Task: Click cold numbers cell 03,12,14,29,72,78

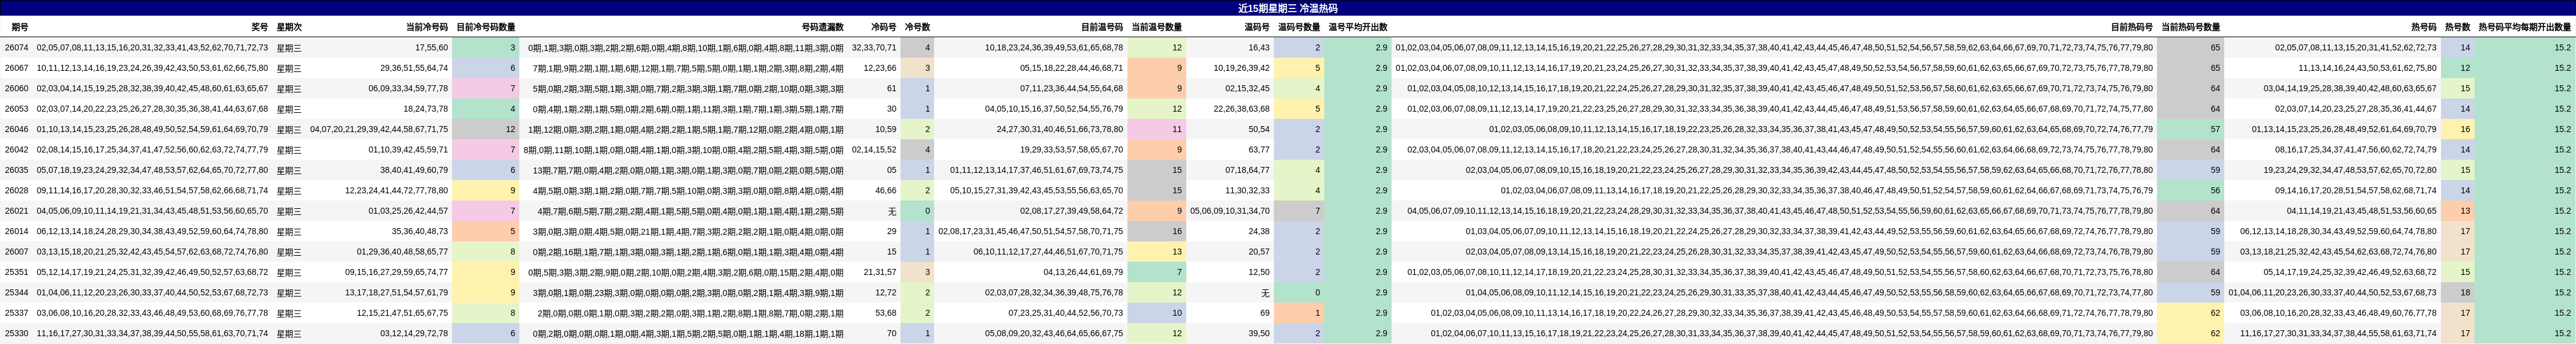Action: 414,333
